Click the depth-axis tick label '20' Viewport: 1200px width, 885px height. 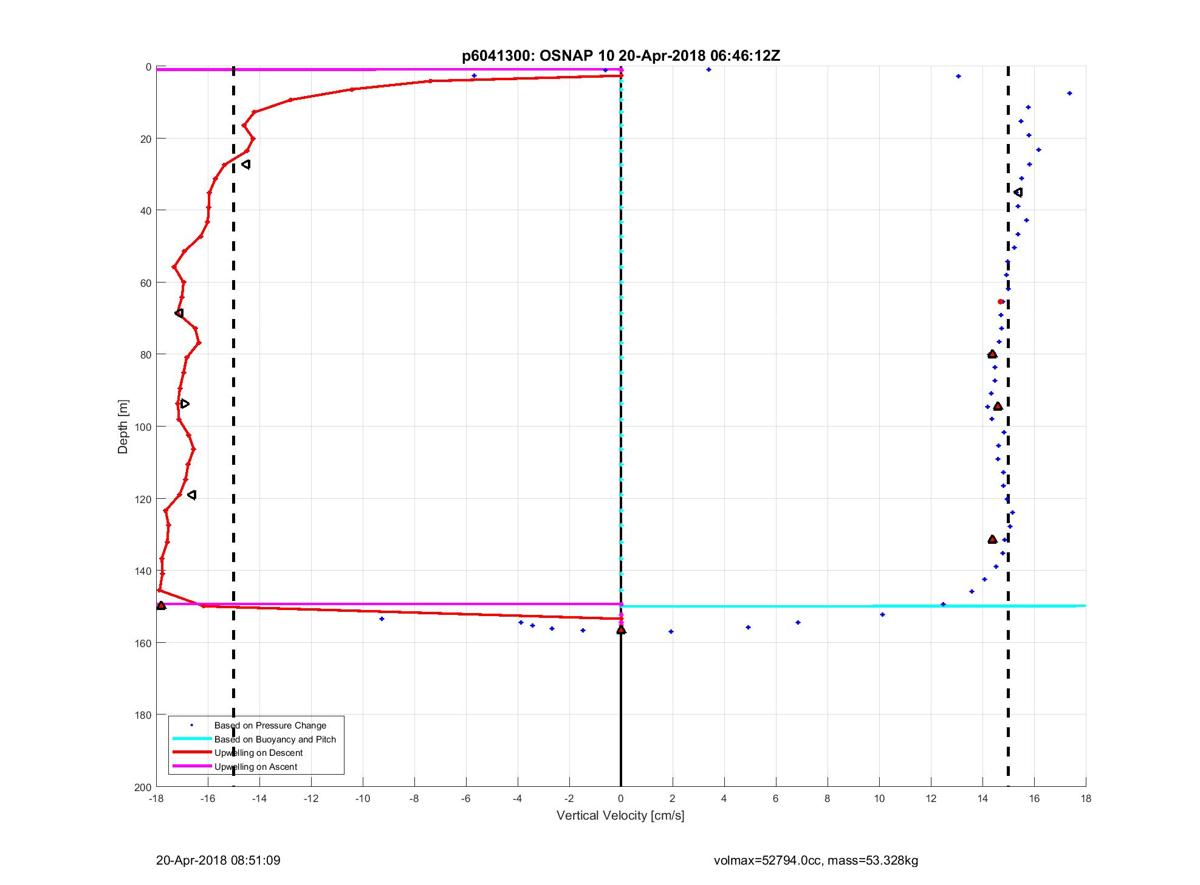[145, 138]
